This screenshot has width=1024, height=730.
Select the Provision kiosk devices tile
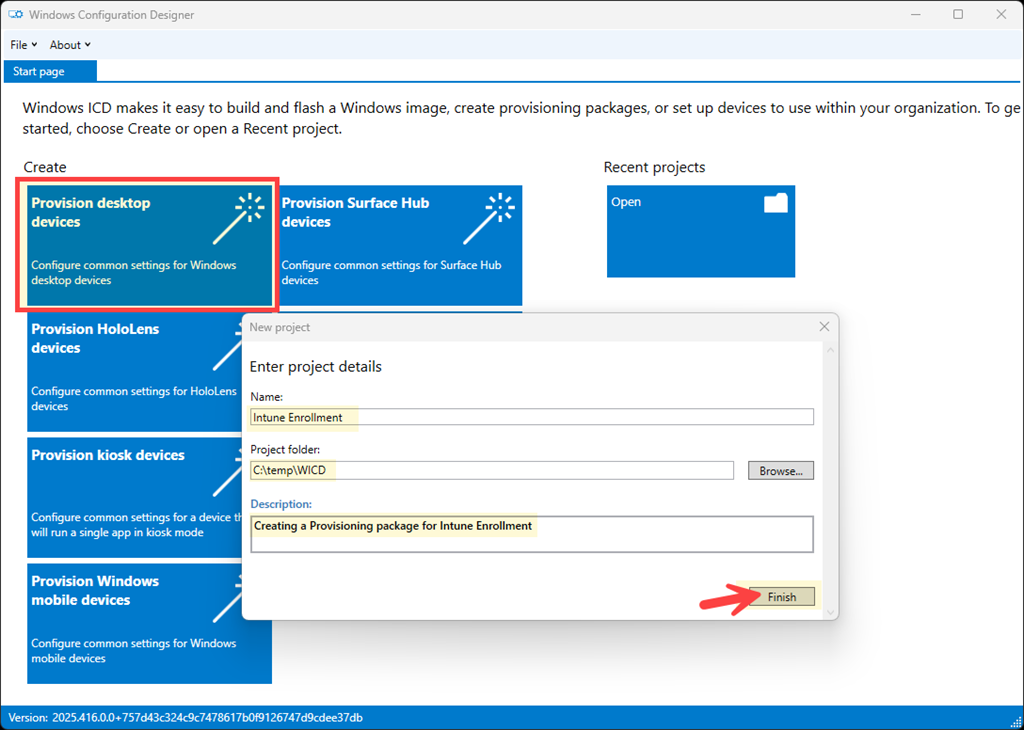(134, 498)
